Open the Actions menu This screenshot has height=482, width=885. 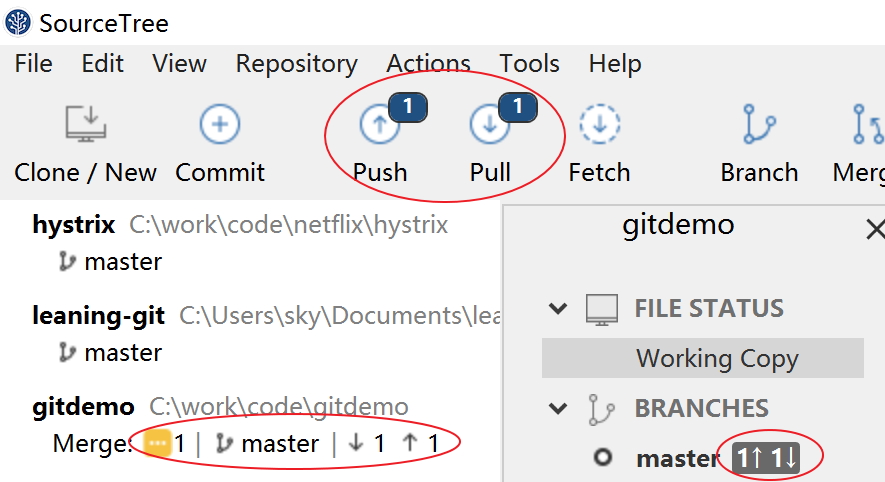coord(429,64)
